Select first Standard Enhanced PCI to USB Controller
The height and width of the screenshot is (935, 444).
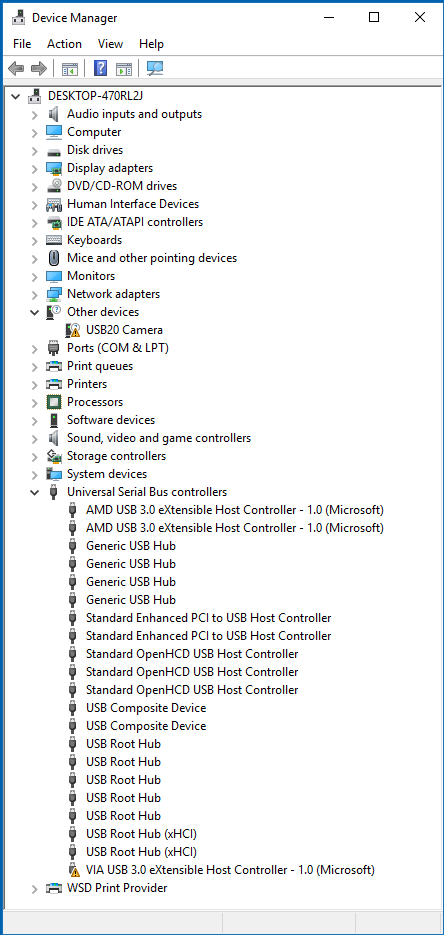click(209, 618)
